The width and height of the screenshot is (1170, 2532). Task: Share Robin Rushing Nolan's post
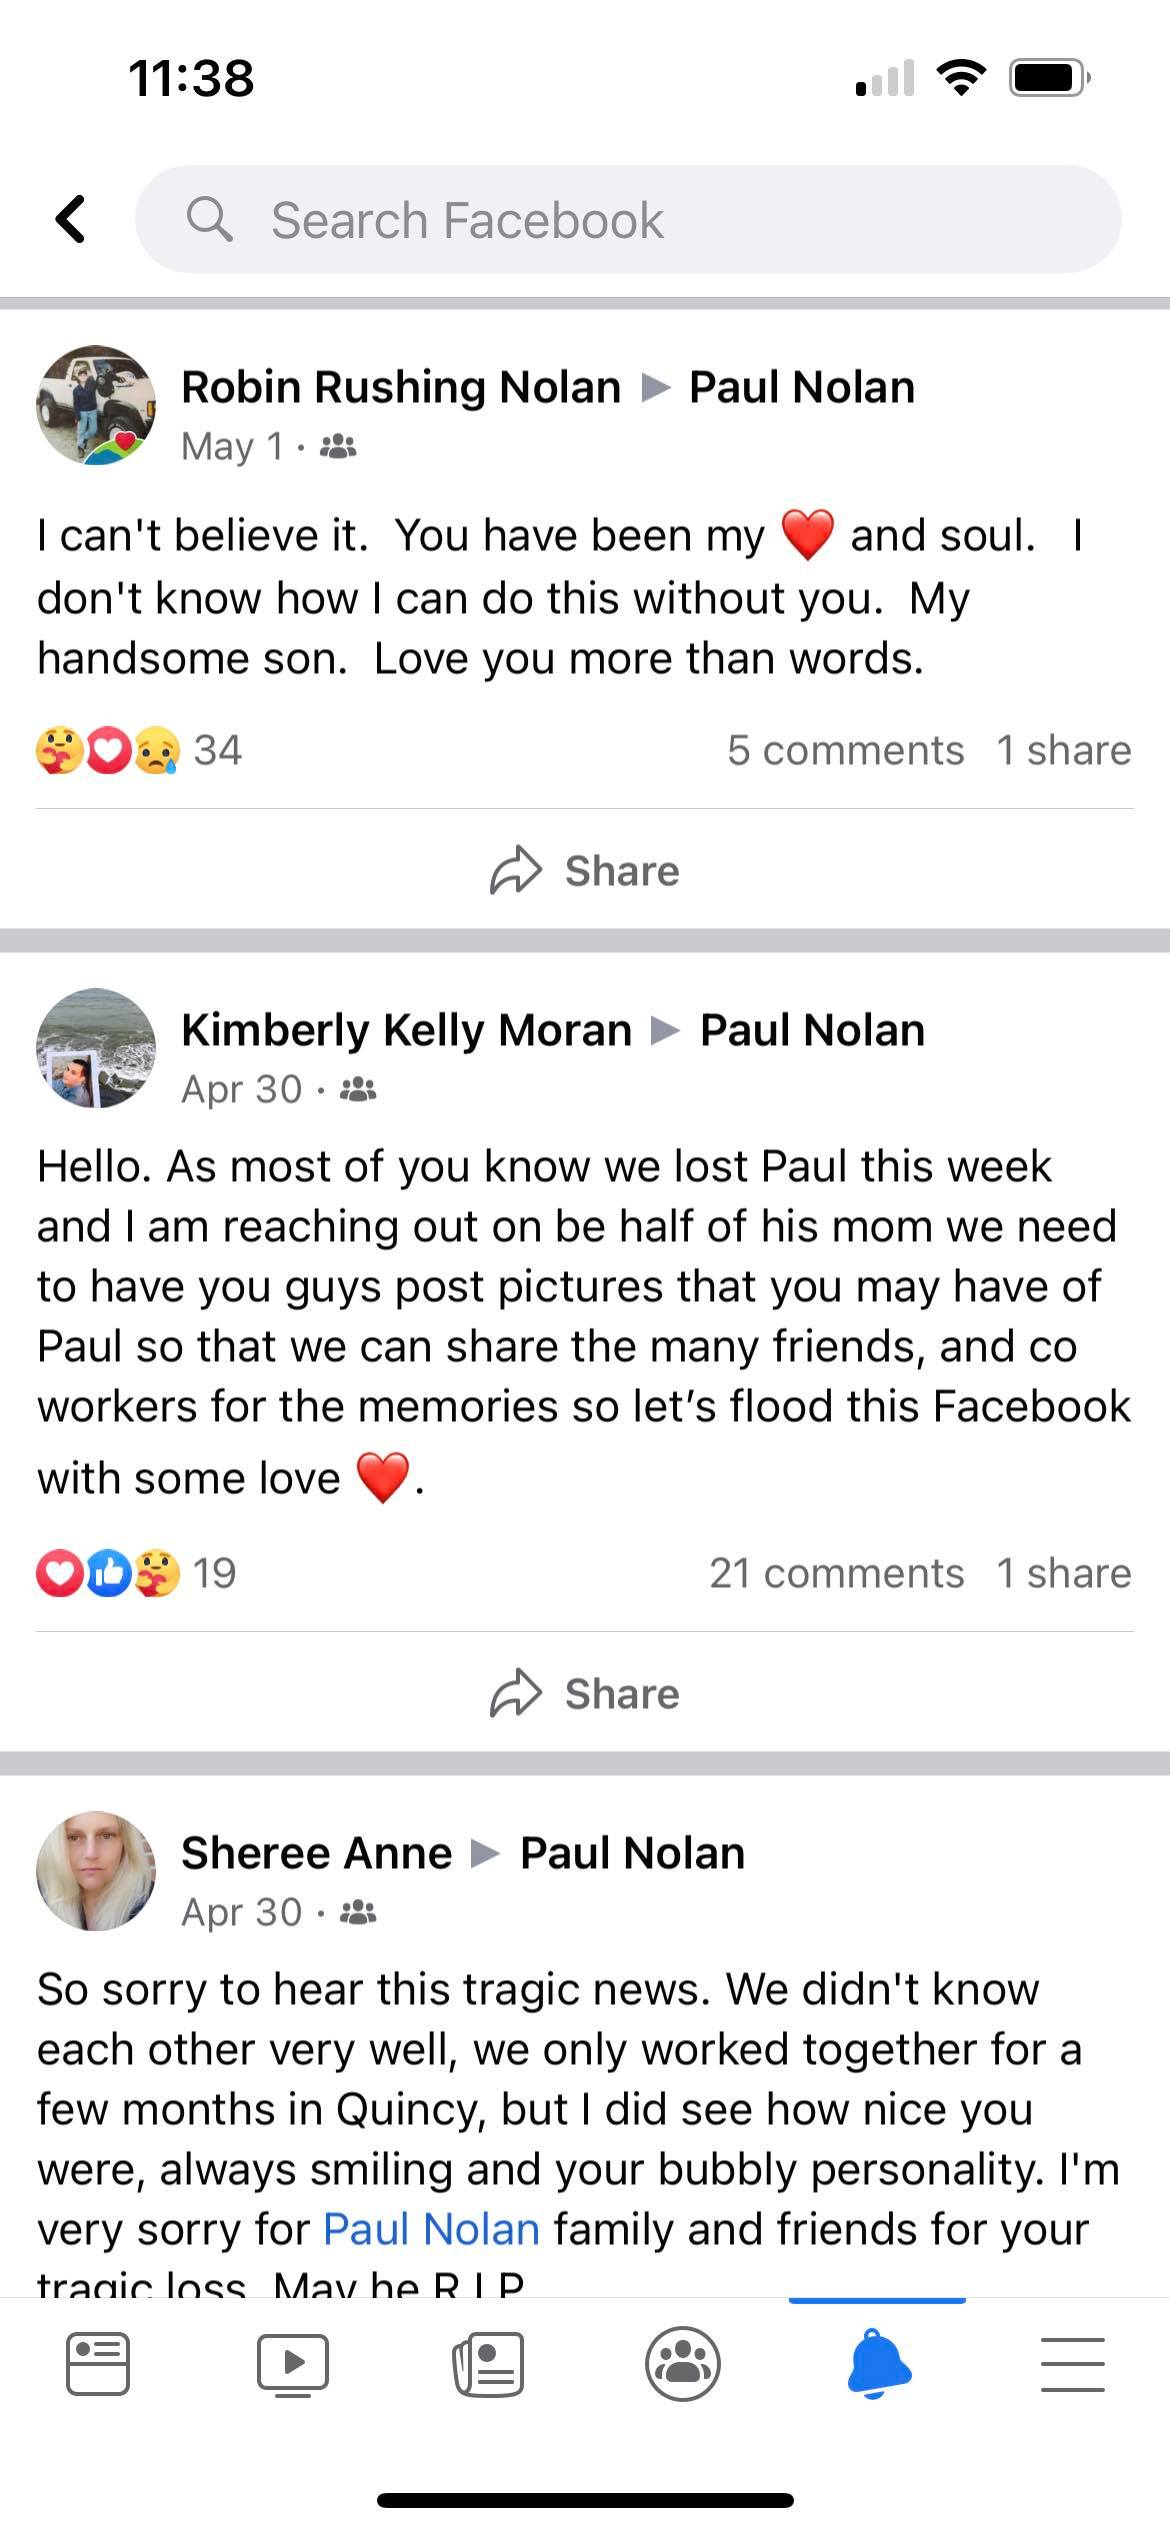[585, 871]
